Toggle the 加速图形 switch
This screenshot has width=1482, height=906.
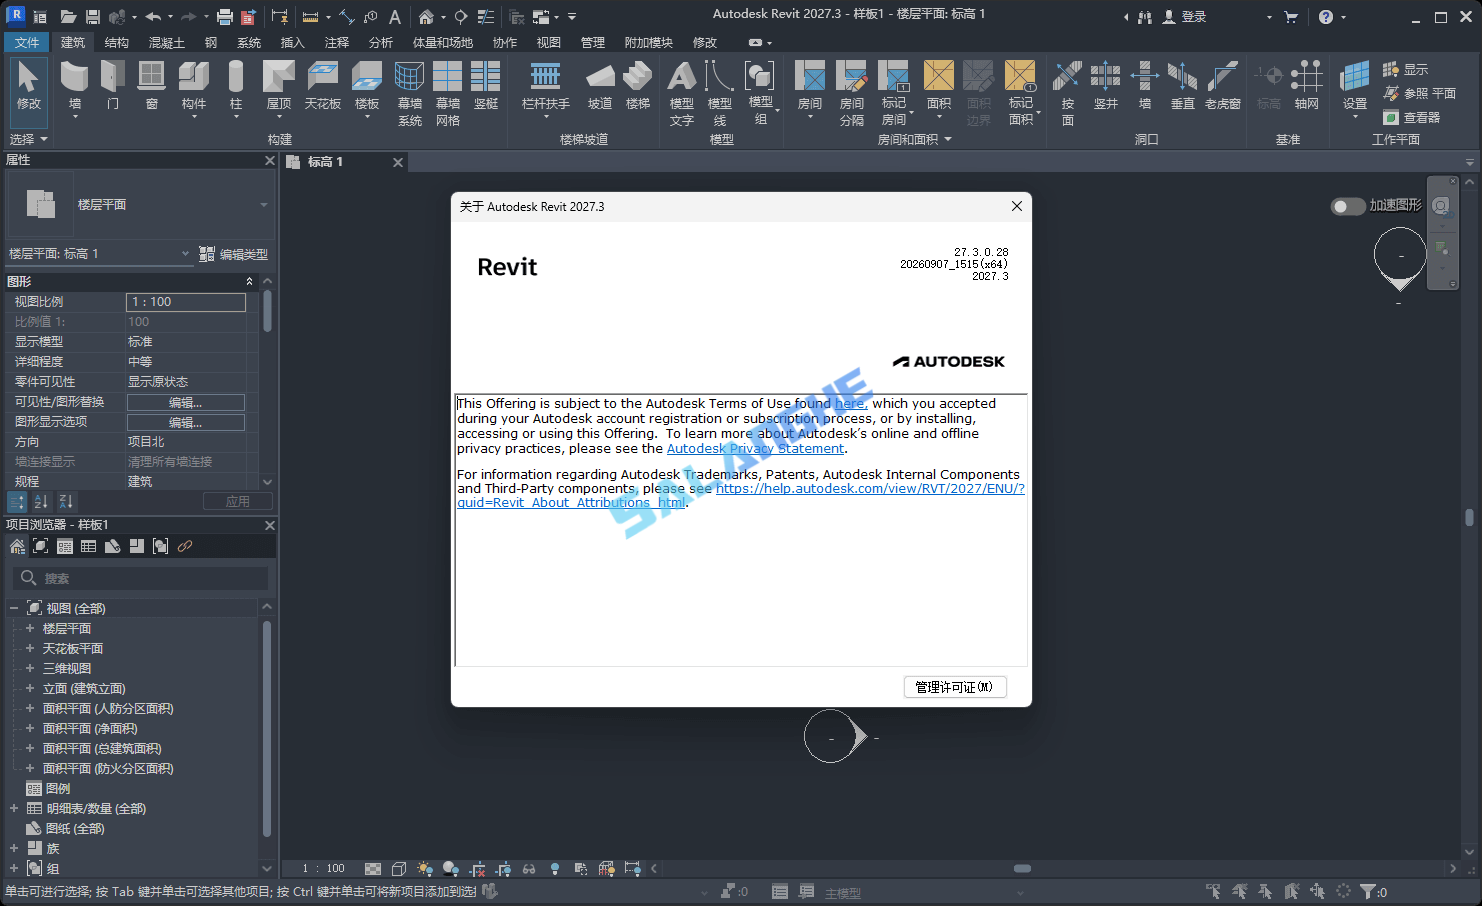tap(1347, 206)
